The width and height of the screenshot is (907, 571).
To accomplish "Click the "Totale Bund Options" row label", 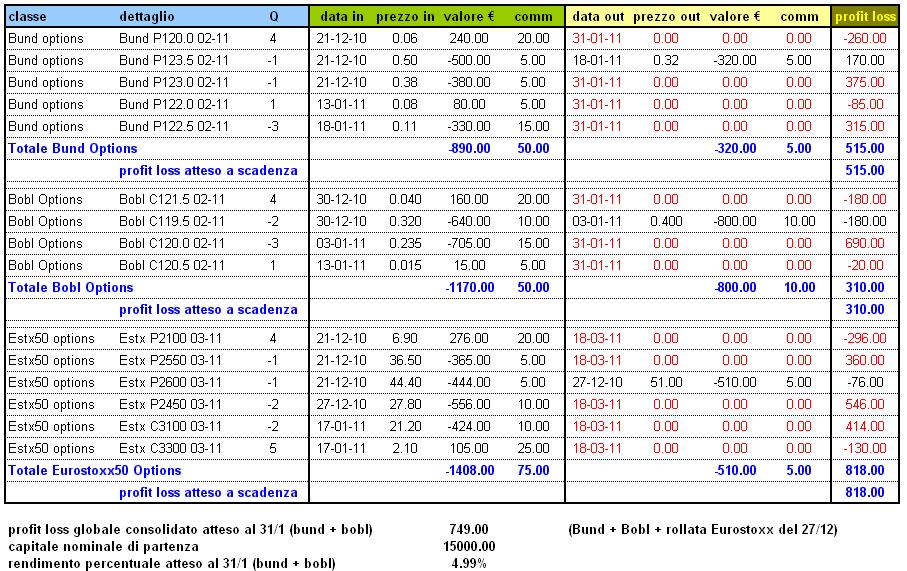I will [x=72, y=148].
